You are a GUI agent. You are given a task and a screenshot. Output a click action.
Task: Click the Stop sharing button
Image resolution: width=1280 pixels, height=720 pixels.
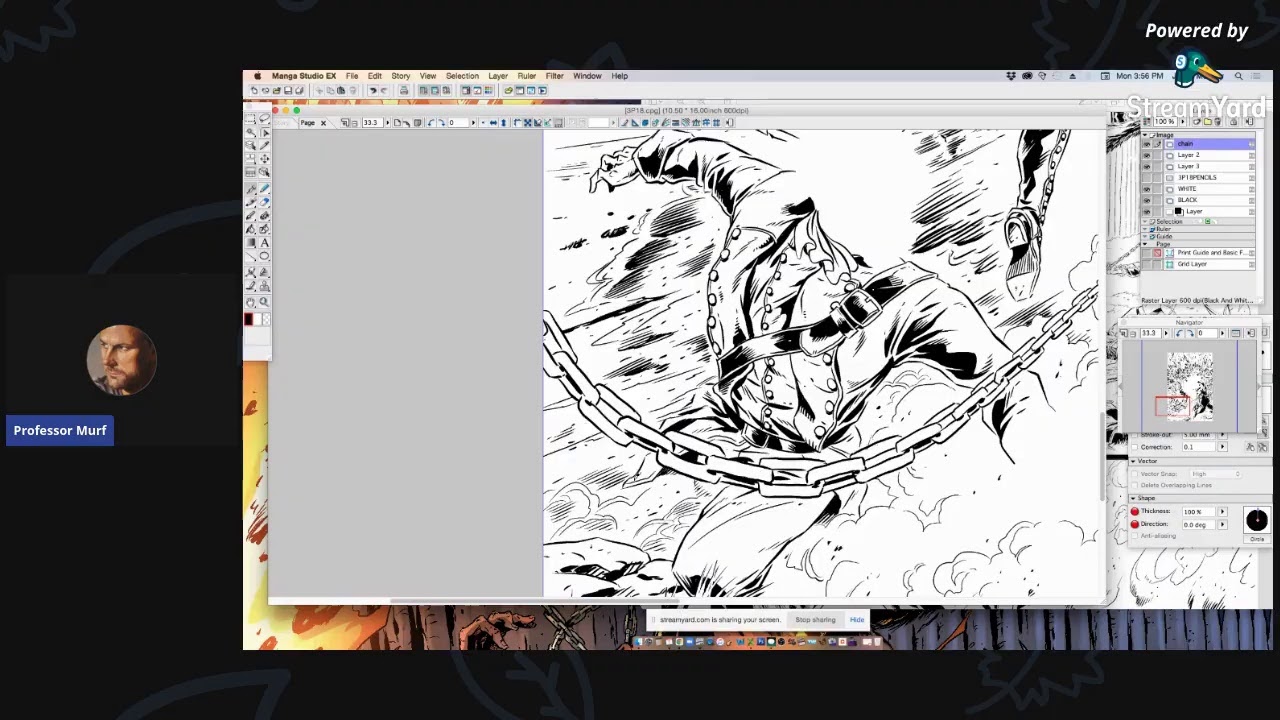(815, 620)
